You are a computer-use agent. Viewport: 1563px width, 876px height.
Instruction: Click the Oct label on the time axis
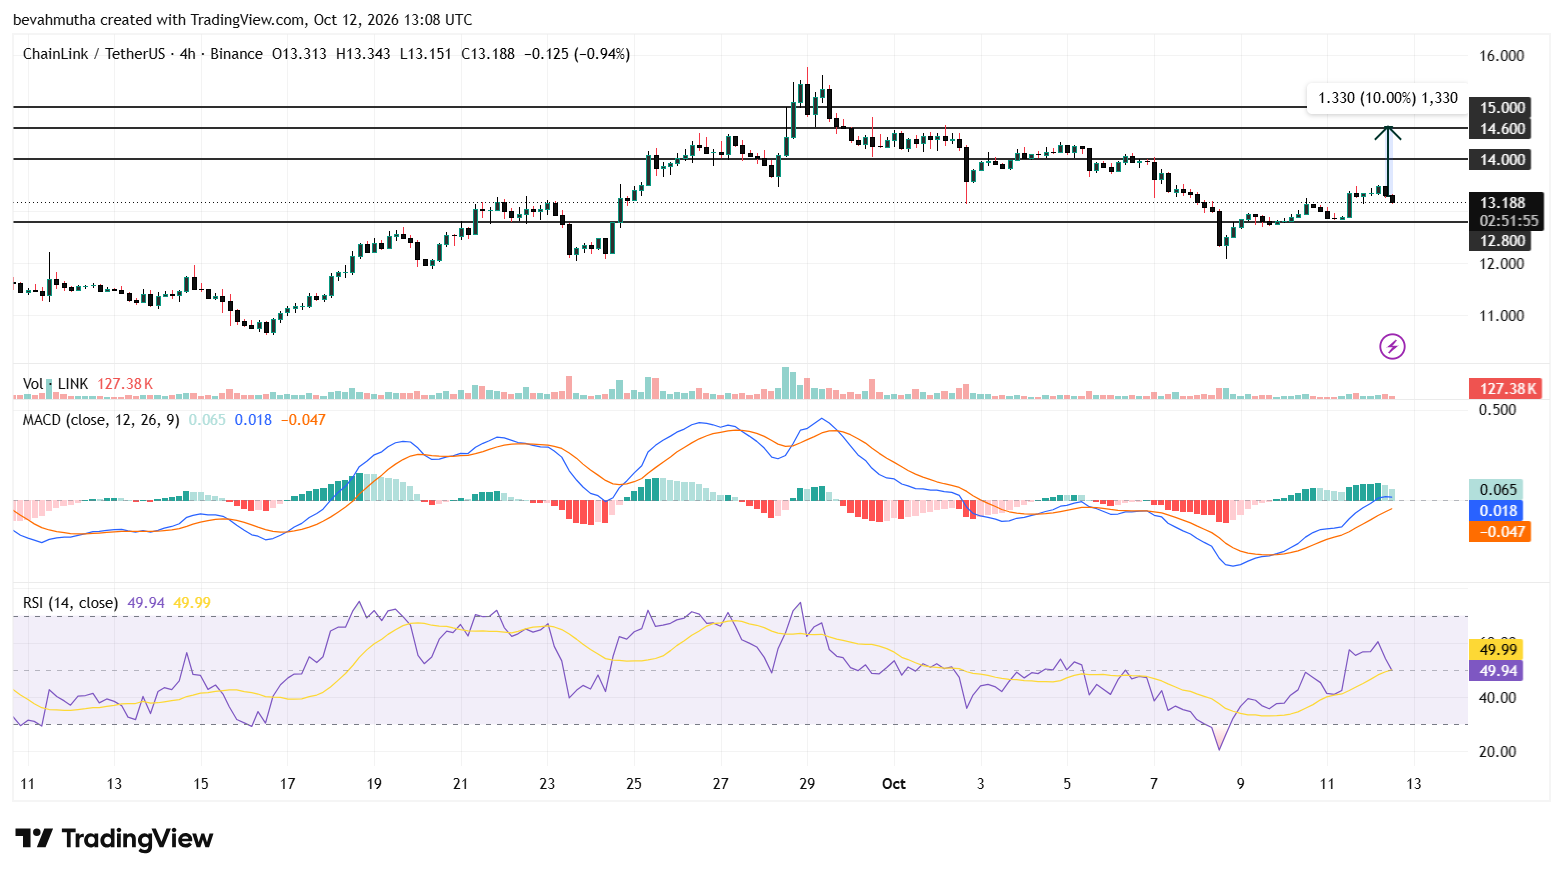[x=894, y=784]
